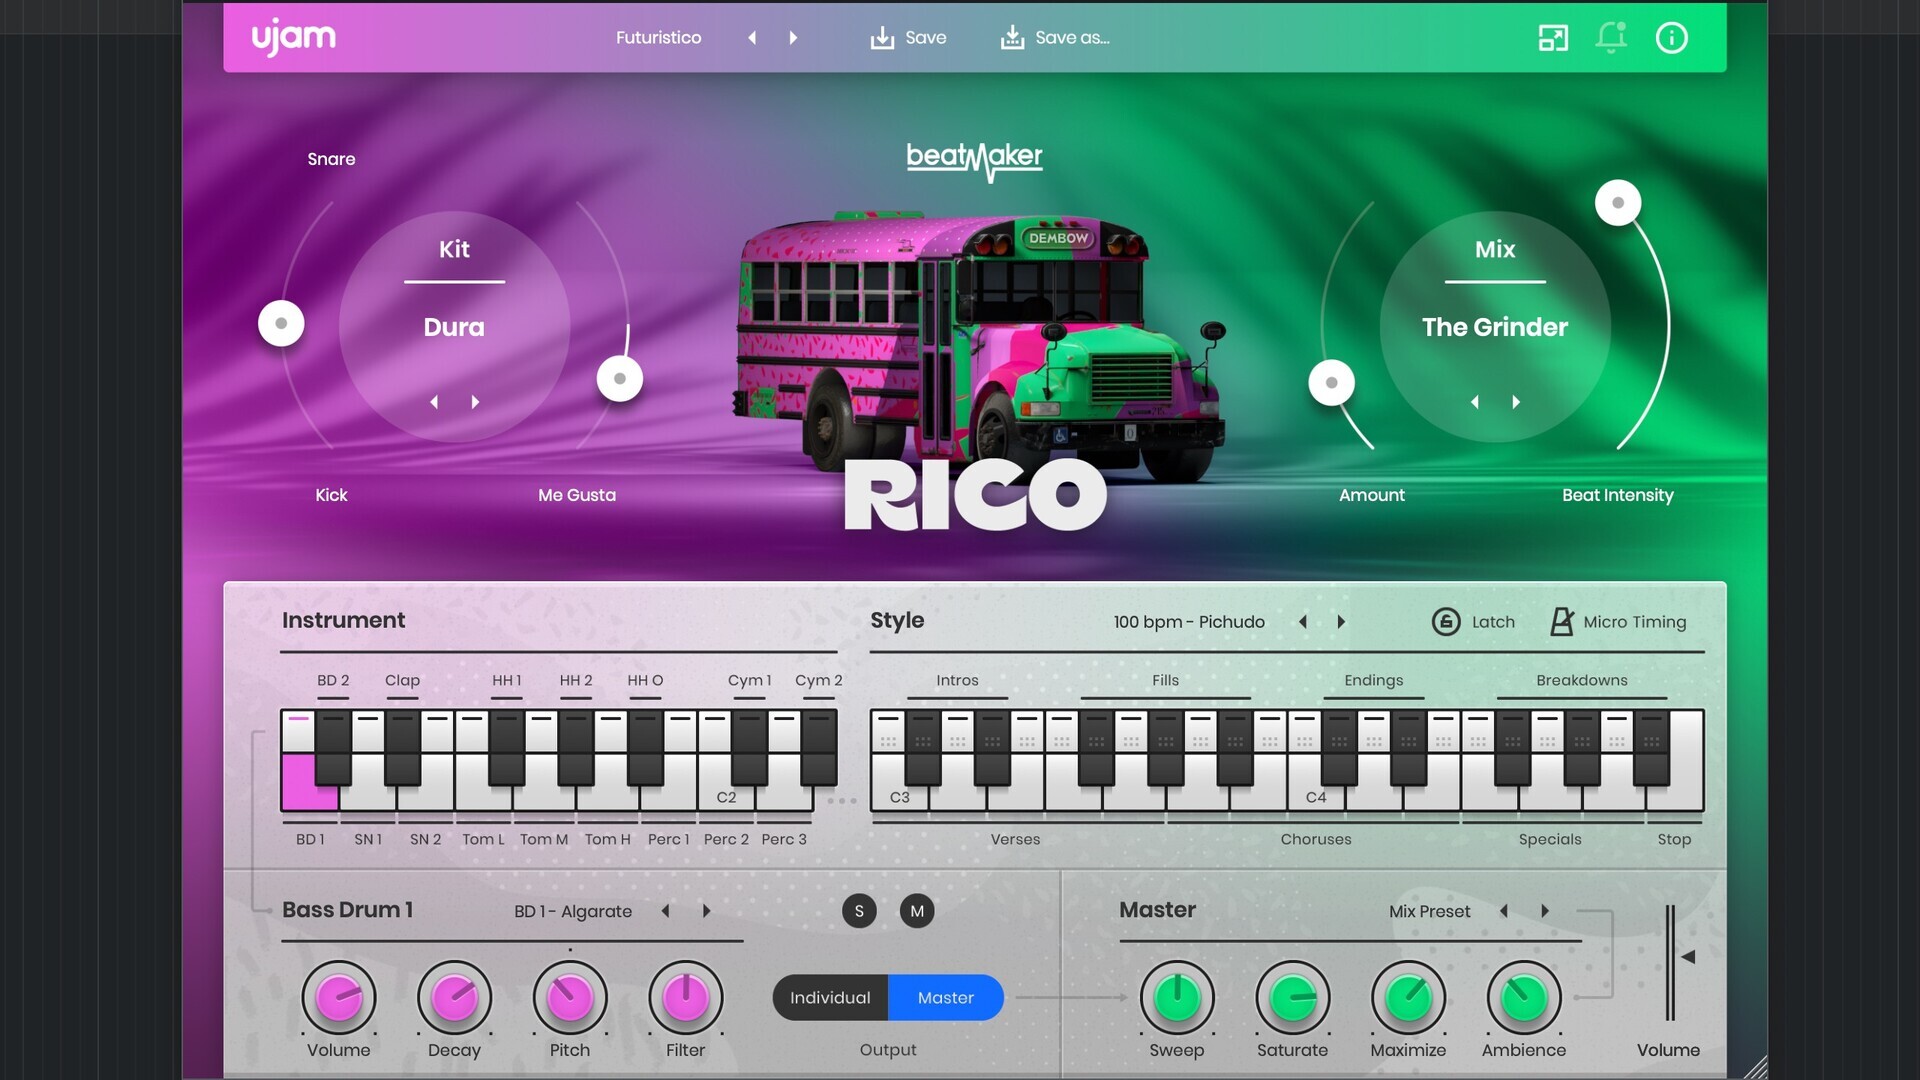Click the Mix Amount knob handle

1331,383
